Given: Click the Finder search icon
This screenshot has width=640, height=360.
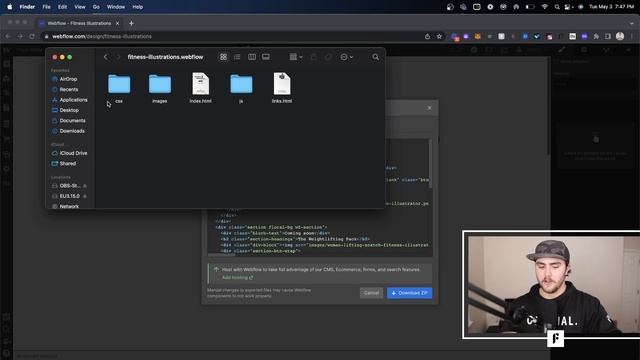Looking at the screenshot, I should 376,57.
